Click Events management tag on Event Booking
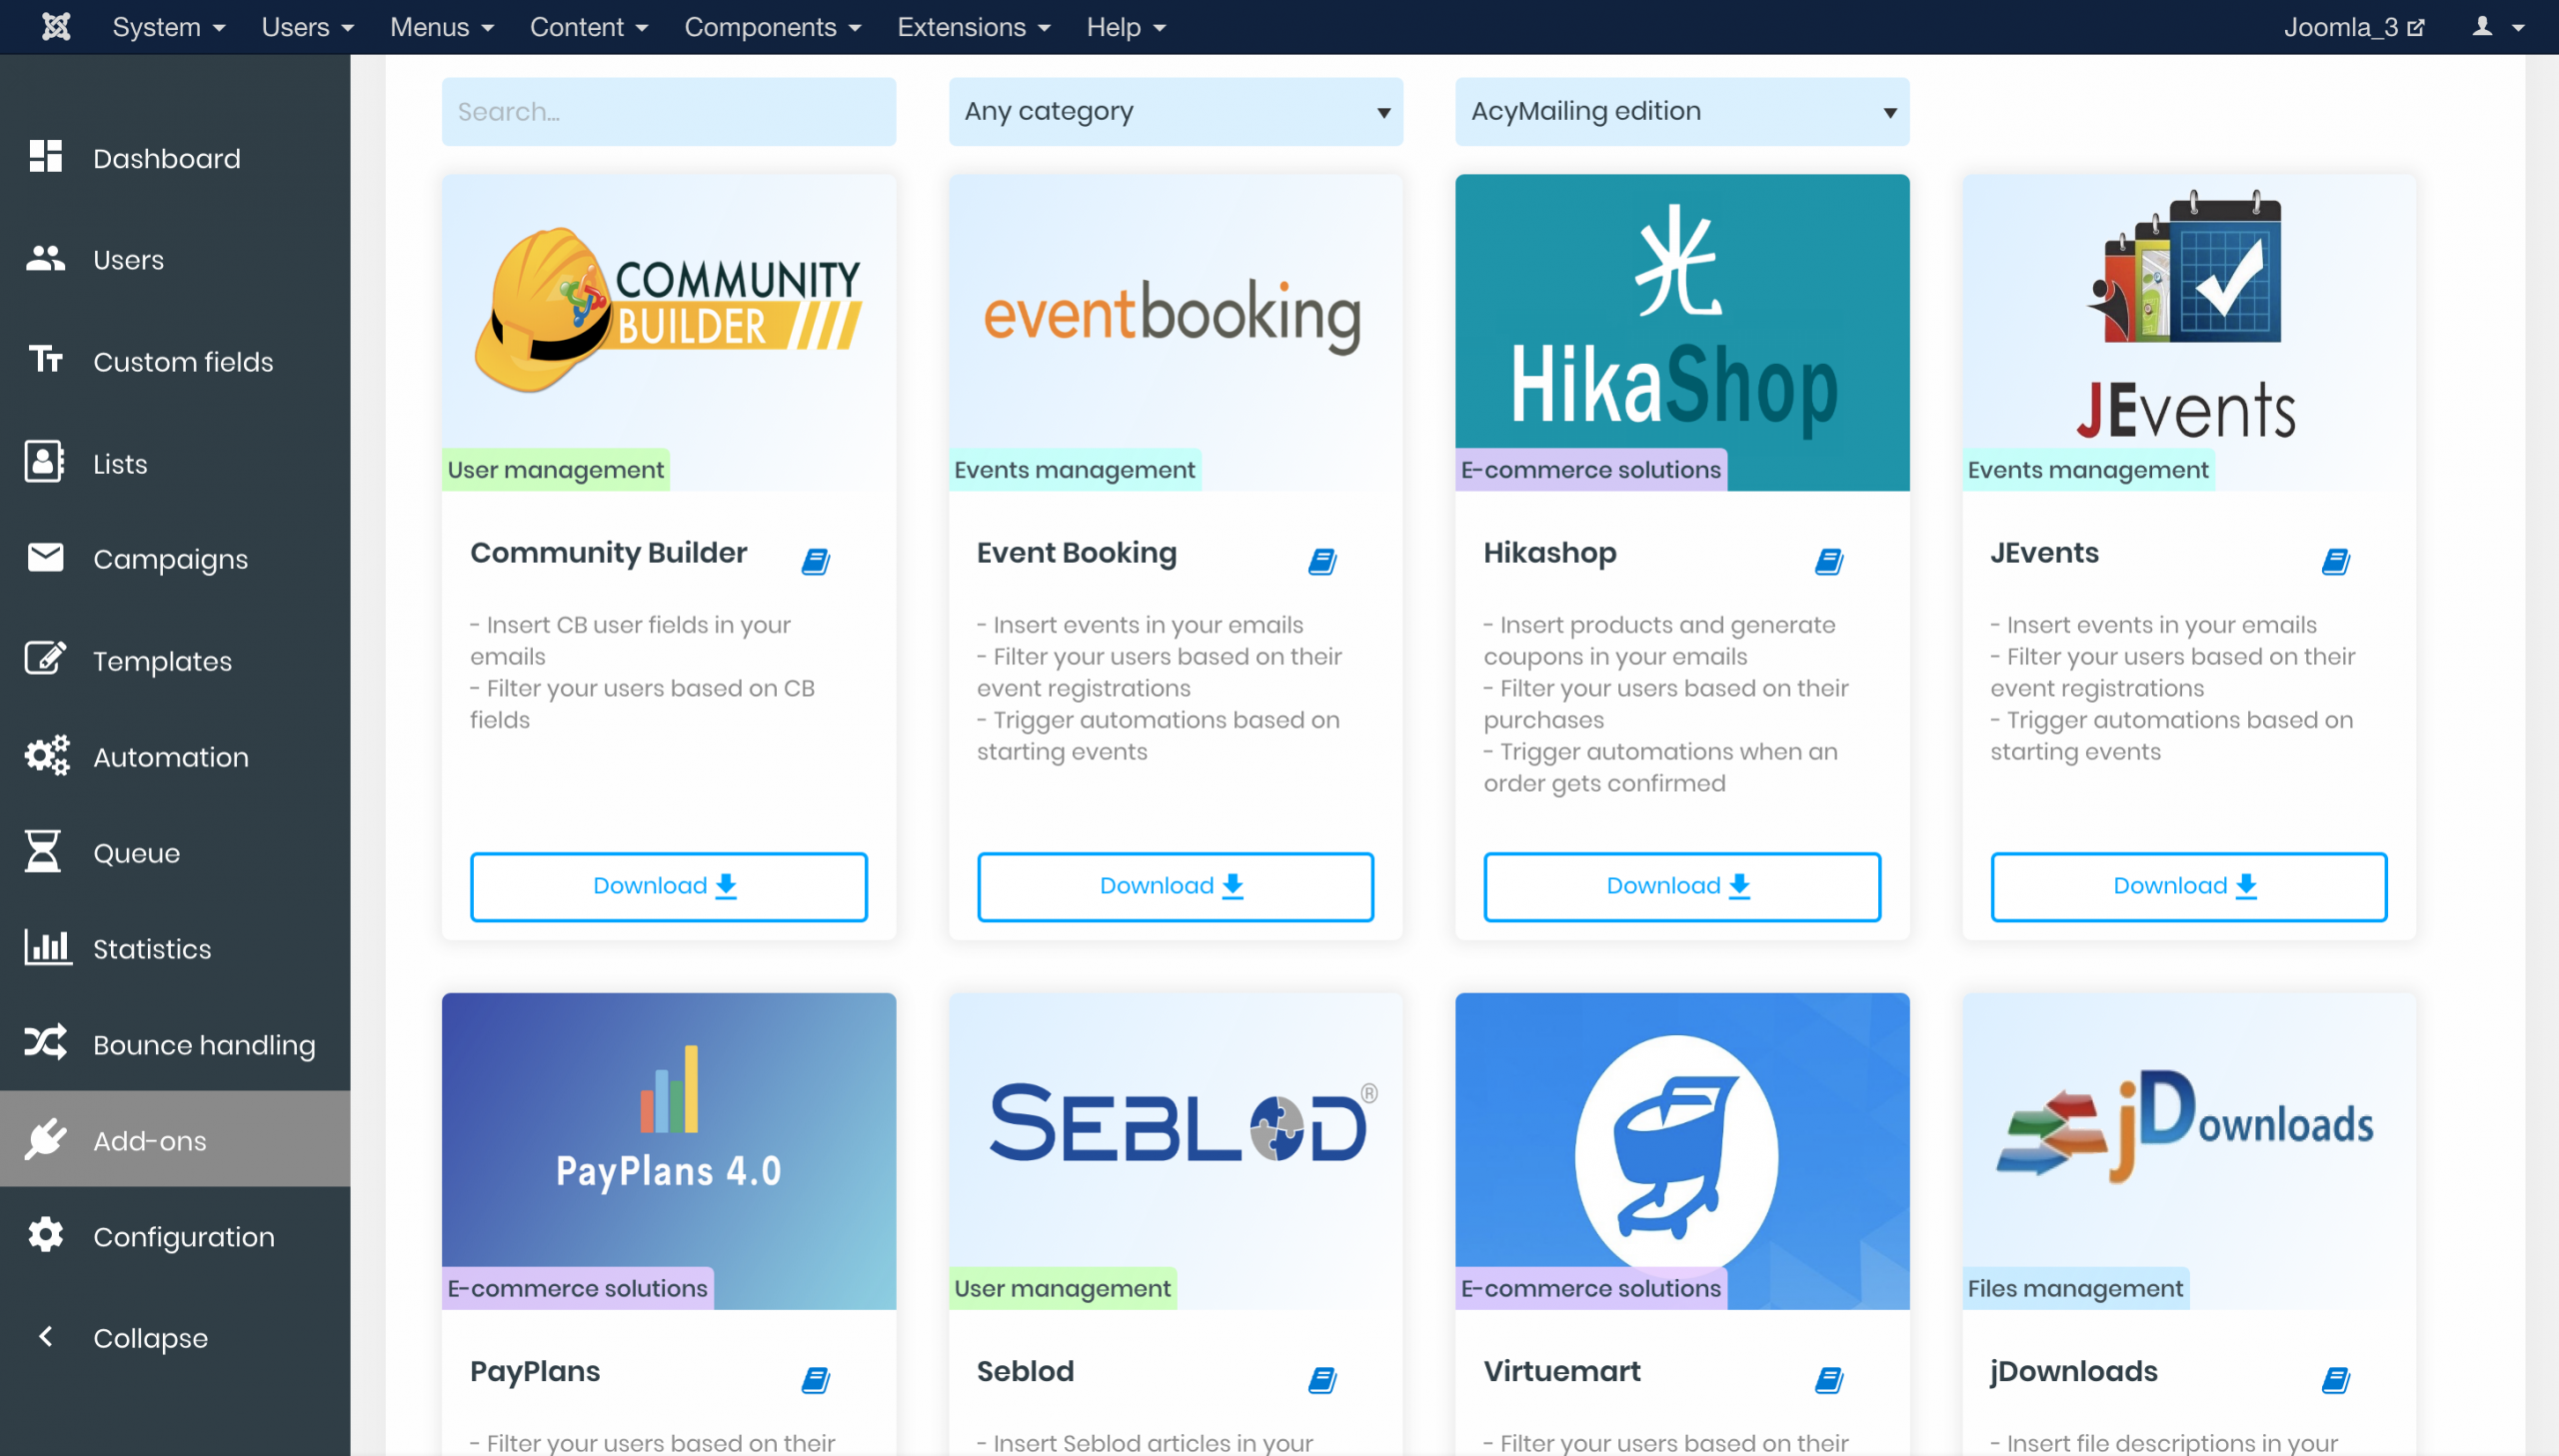The width and height of the screenshot is (2559, 1456). [x=1074, y=470]
